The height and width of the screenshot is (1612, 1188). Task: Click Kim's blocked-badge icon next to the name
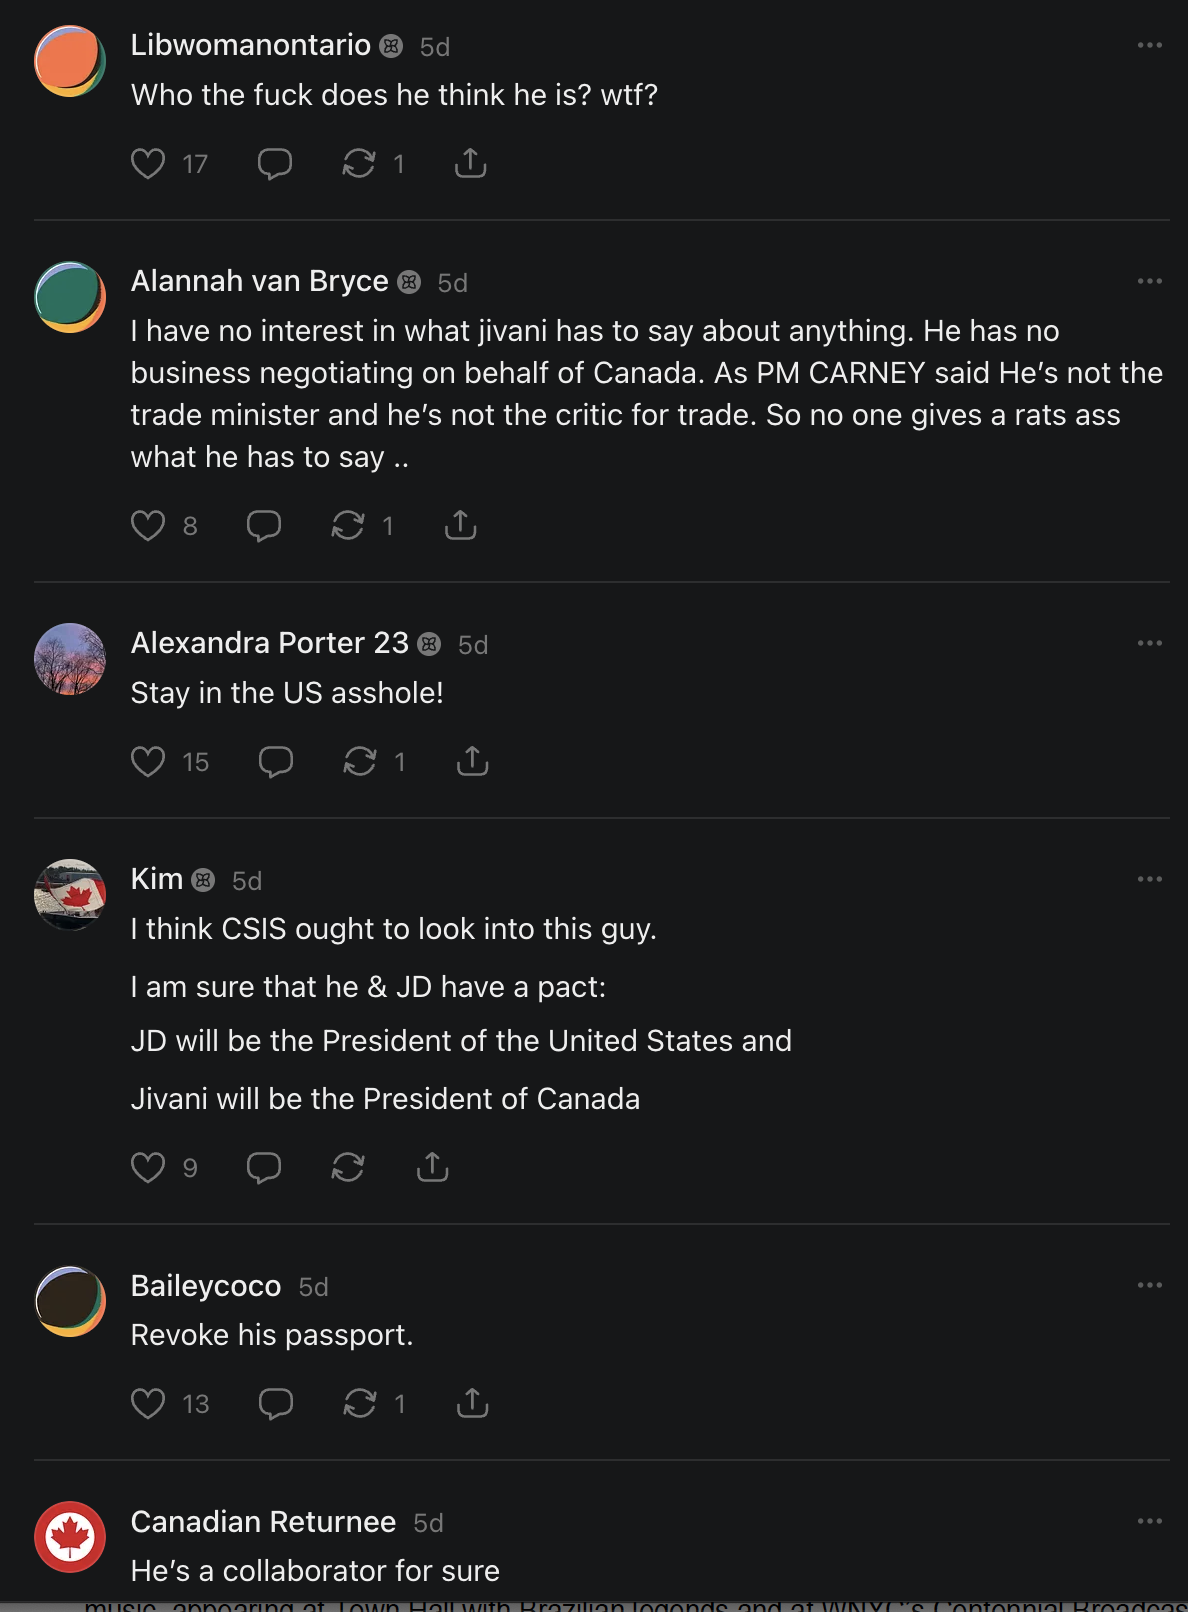(x=205, y=880)
